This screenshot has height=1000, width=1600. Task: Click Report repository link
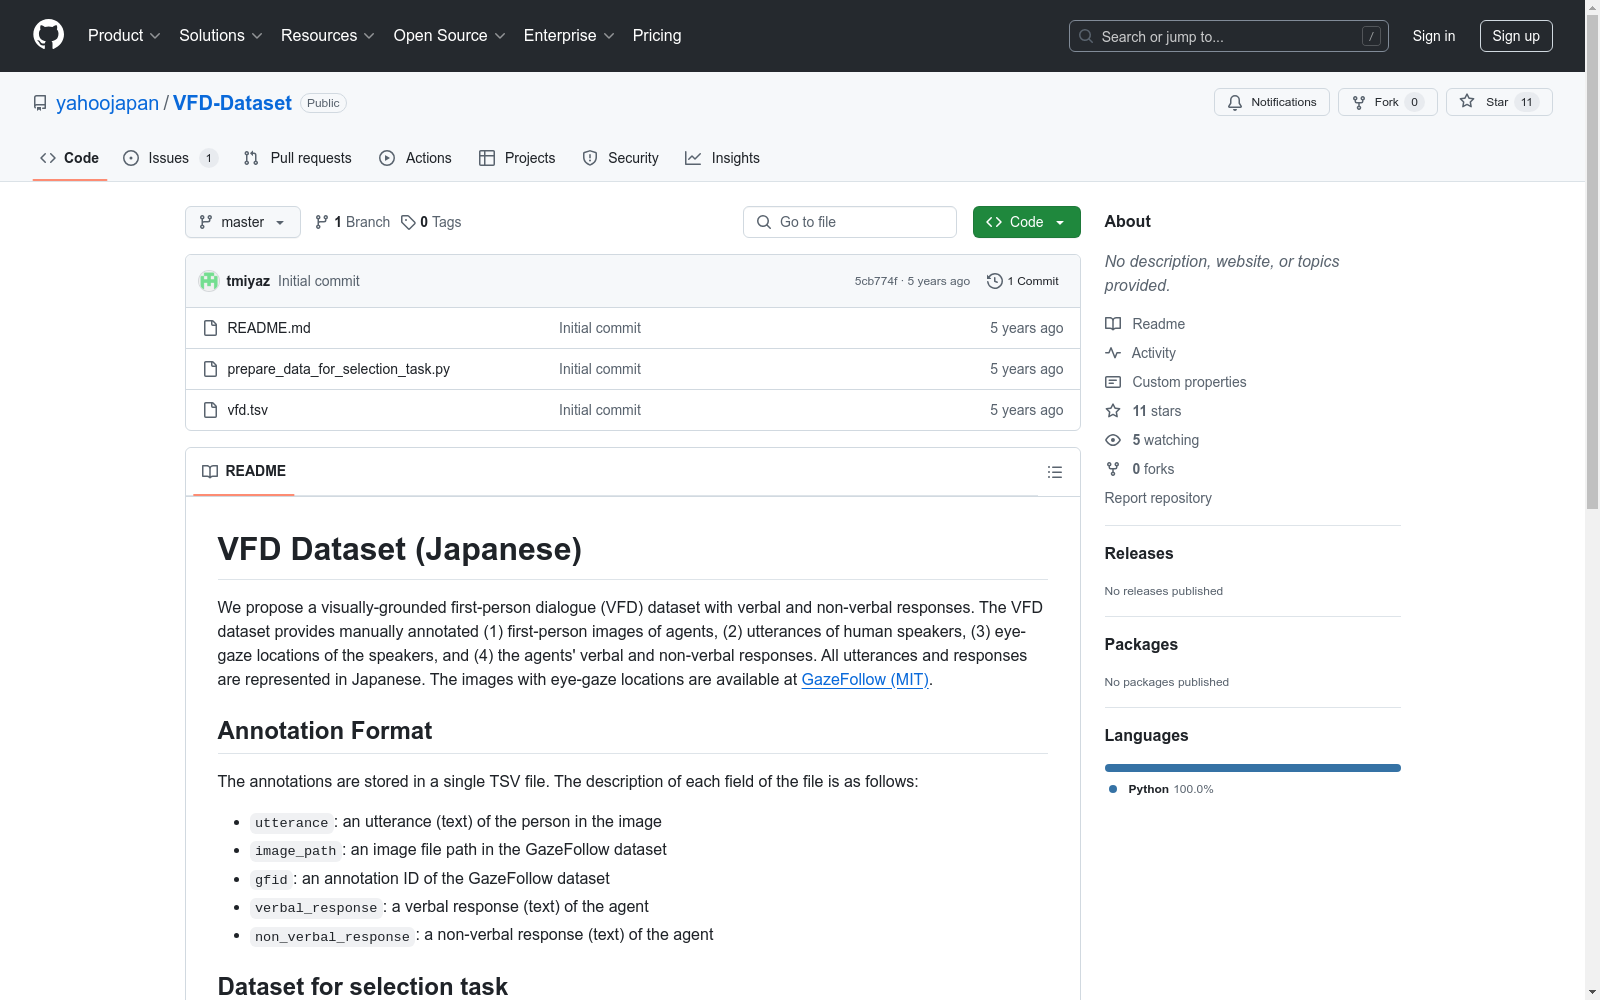[1158, 498]
